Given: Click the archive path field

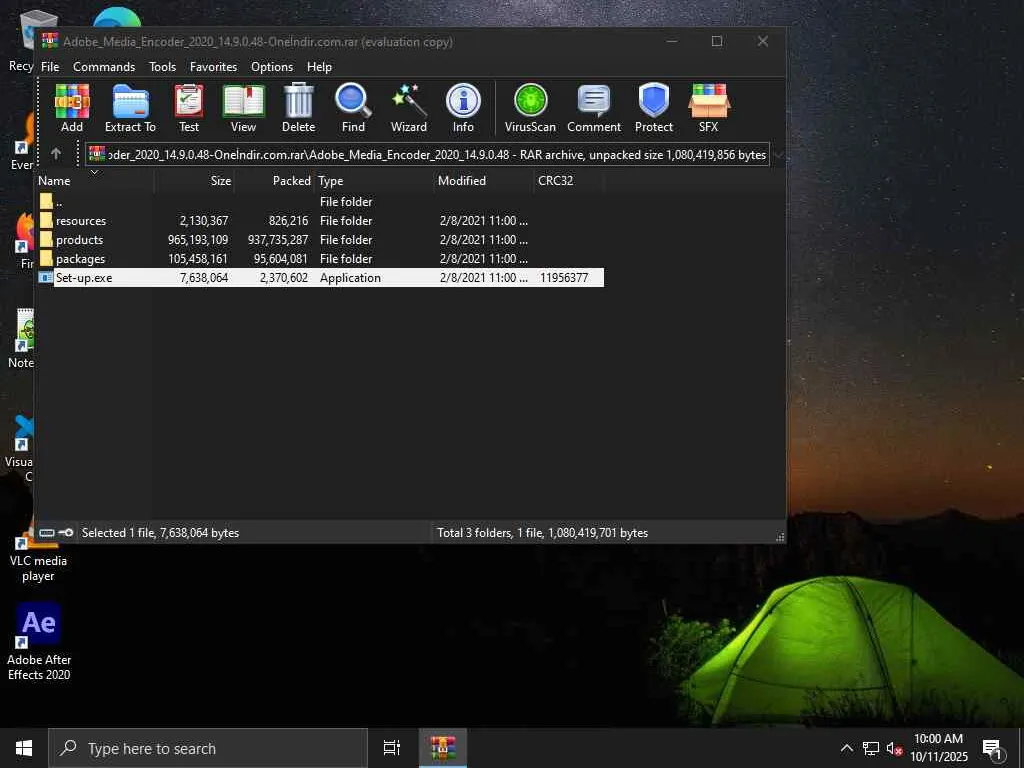Looking at the screenshot, I should 427,155.
